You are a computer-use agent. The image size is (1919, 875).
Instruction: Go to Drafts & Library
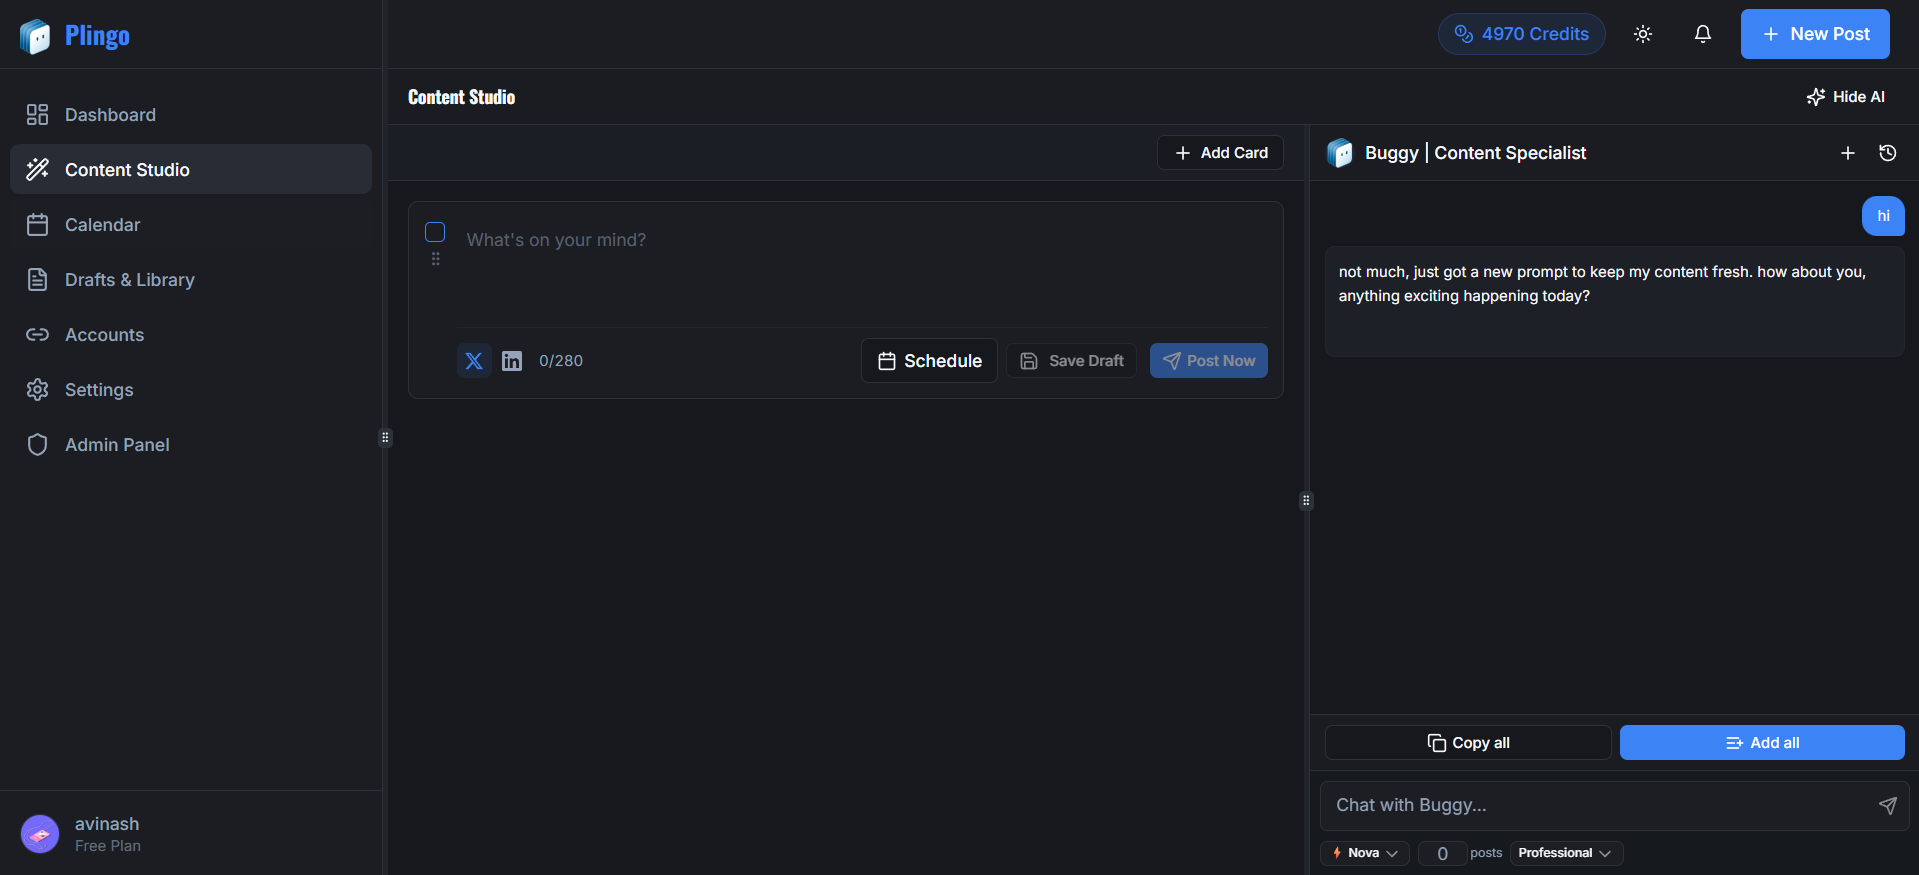click(190, 280)
